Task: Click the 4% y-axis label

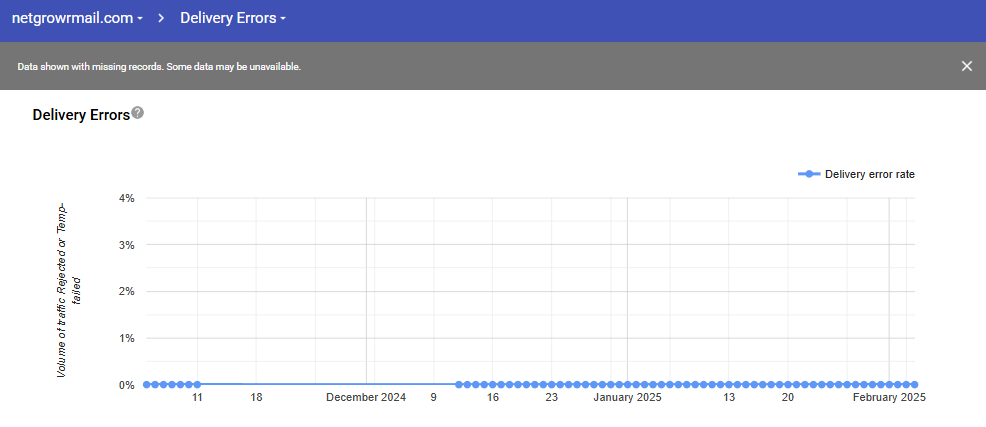Action: 126,198
